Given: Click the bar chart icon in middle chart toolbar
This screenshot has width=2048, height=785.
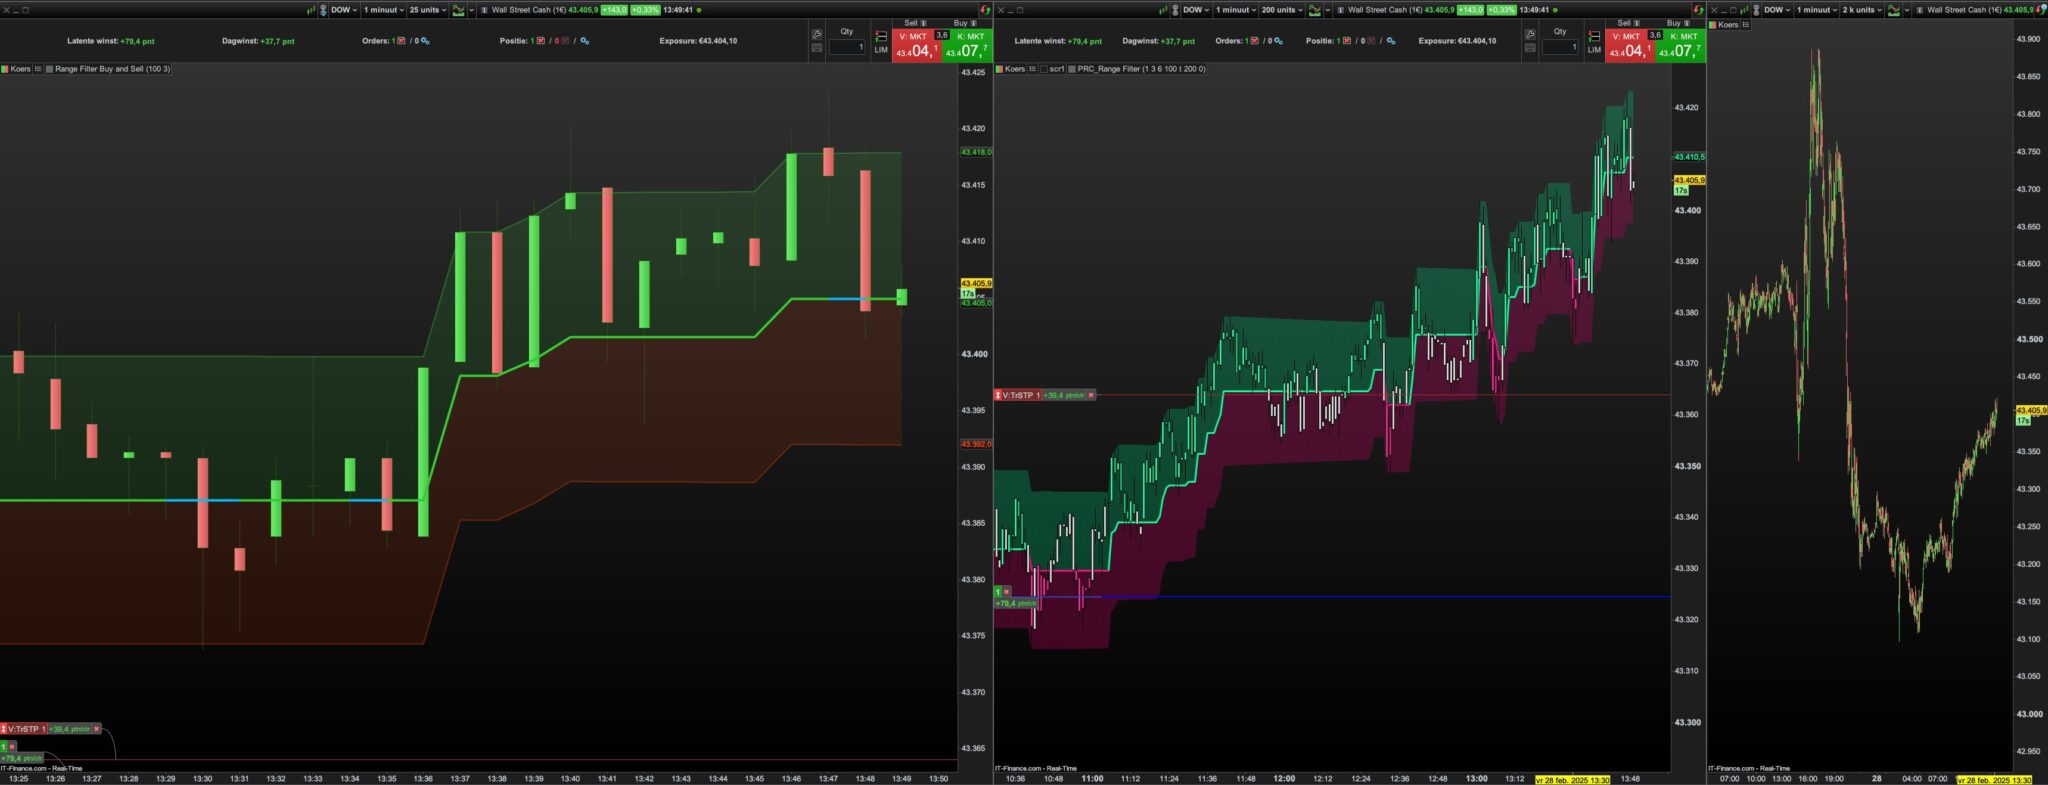Looking at the screenshot, I should [1164, 10].
